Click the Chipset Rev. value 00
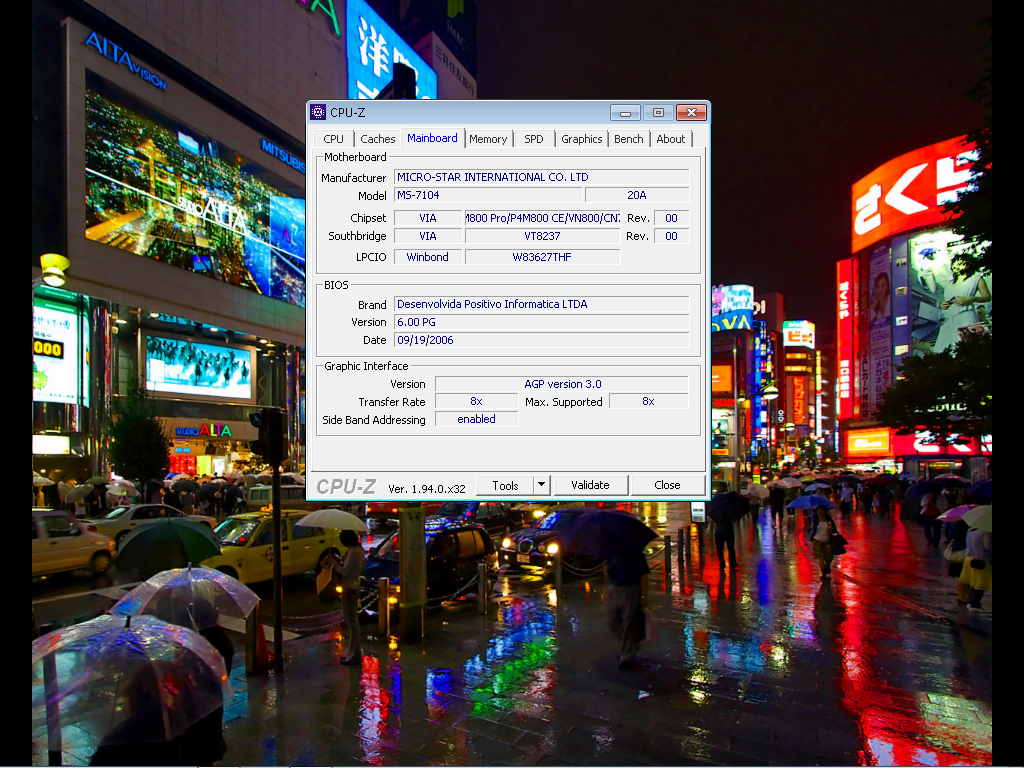Image resolution: width=1024 pixels, height=768 pixels. [x=671, y=218]
